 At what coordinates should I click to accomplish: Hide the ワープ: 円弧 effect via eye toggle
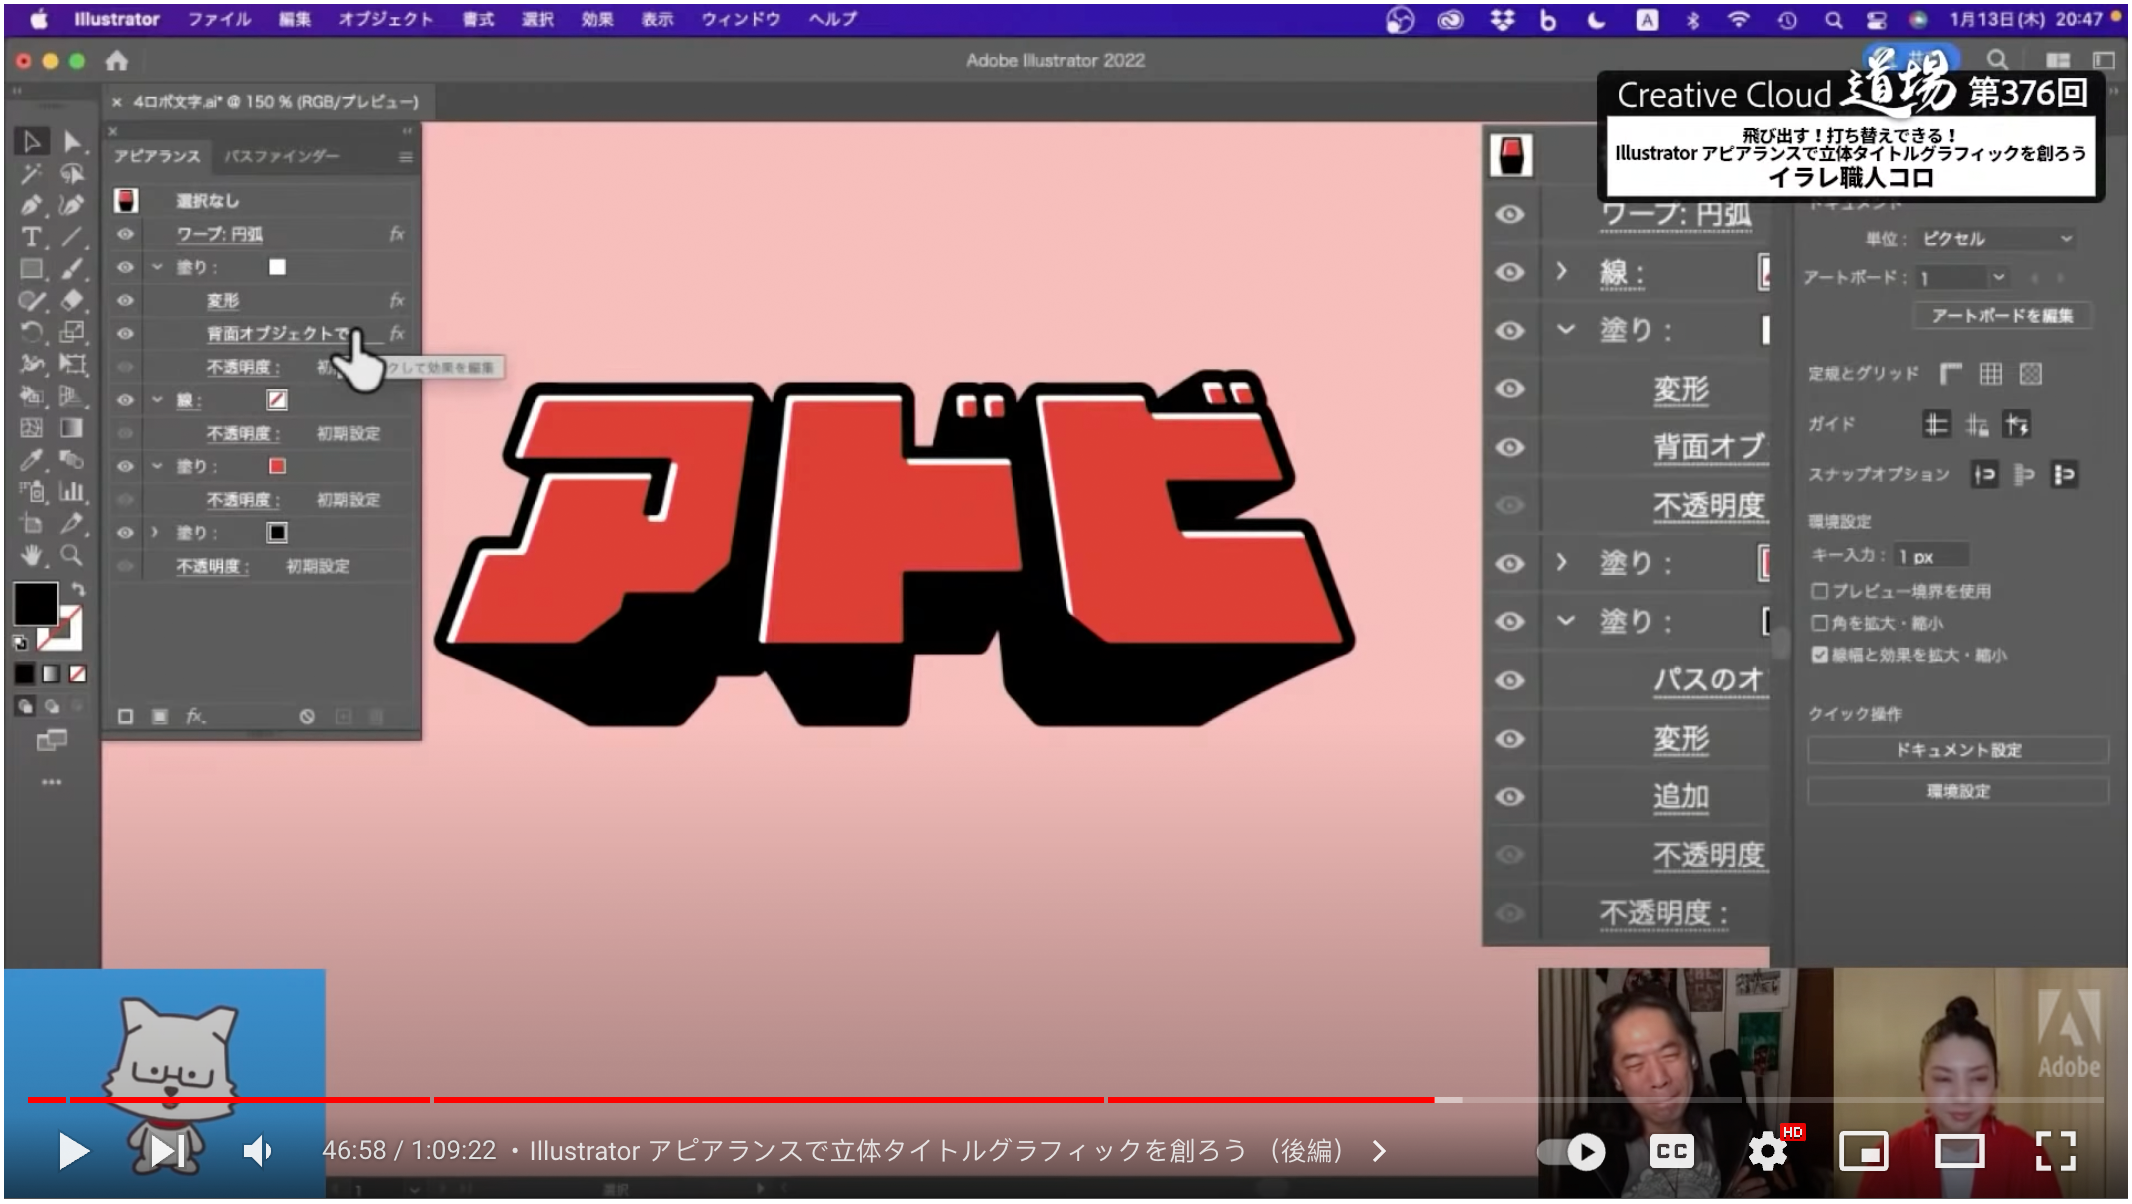[x=124, y=235]
